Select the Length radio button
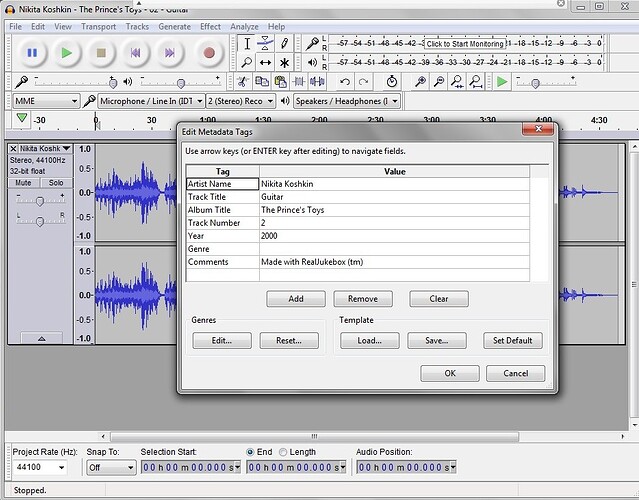 pos(283,452)
